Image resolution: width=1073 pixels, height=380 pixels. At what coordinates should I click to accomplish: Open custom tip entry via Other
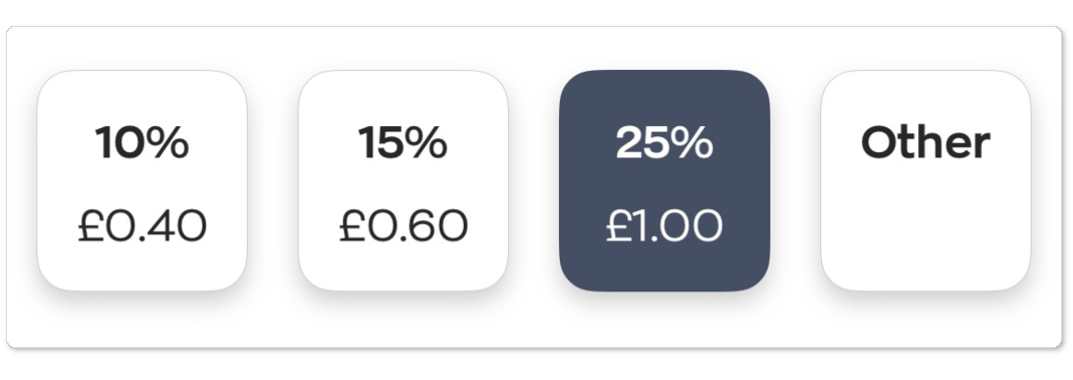[x=926, y=181]
